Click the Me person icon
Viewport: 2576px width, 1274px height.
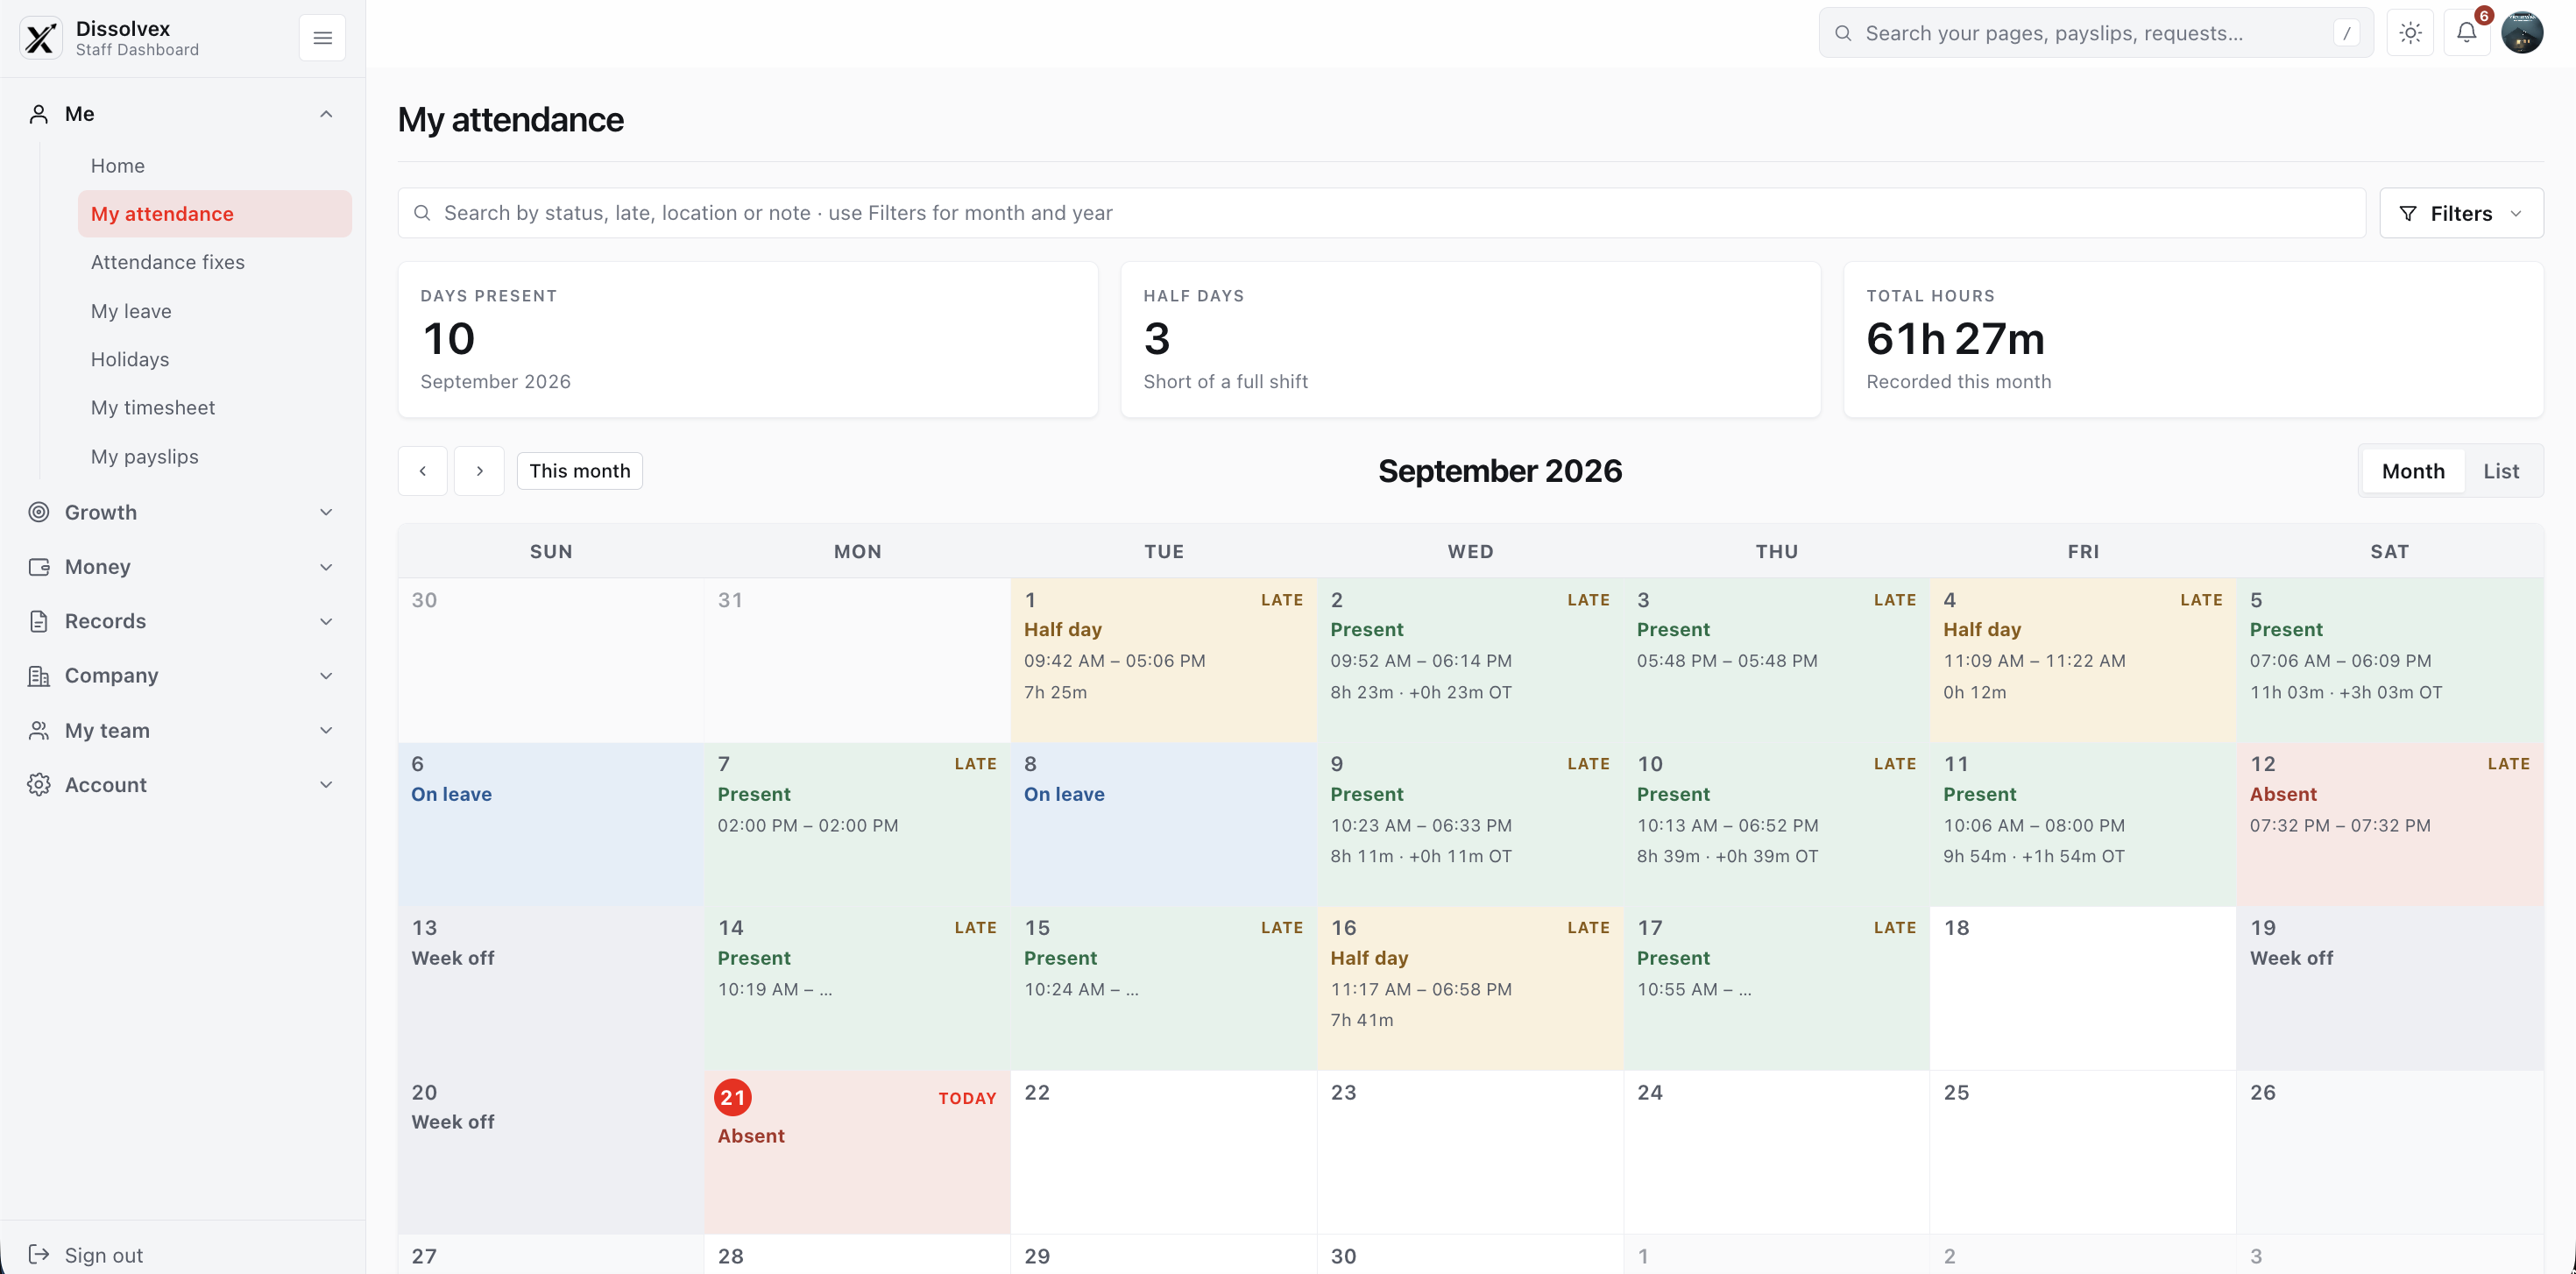tap(39, 114)
